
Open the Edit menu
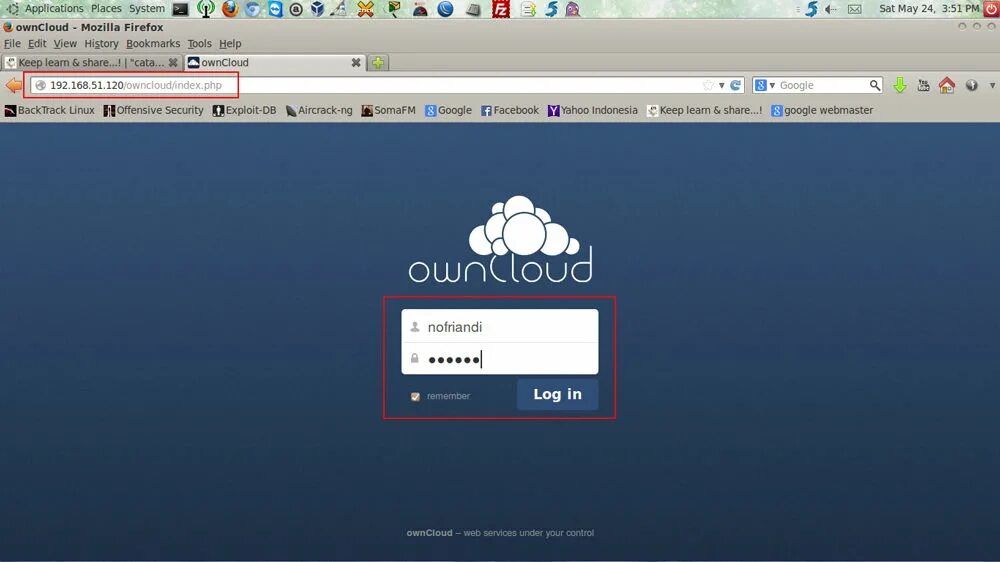pos(36,43)
